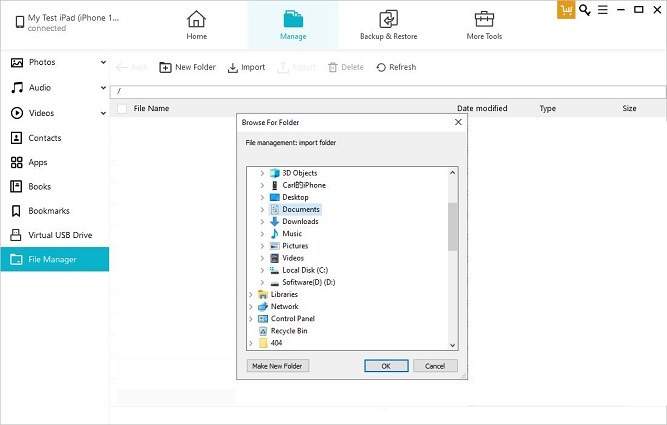
Task: Select the Downloads folder
Action: [300, 222]
